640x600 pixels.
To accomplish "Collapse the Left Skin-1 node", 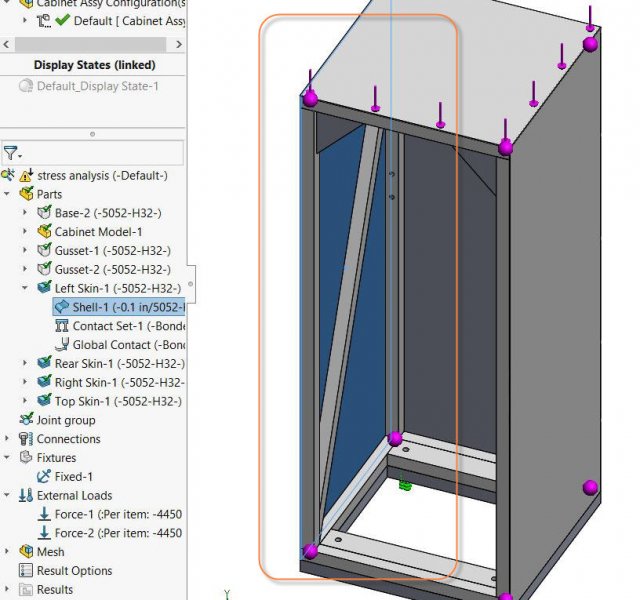I will pos(25,288).
